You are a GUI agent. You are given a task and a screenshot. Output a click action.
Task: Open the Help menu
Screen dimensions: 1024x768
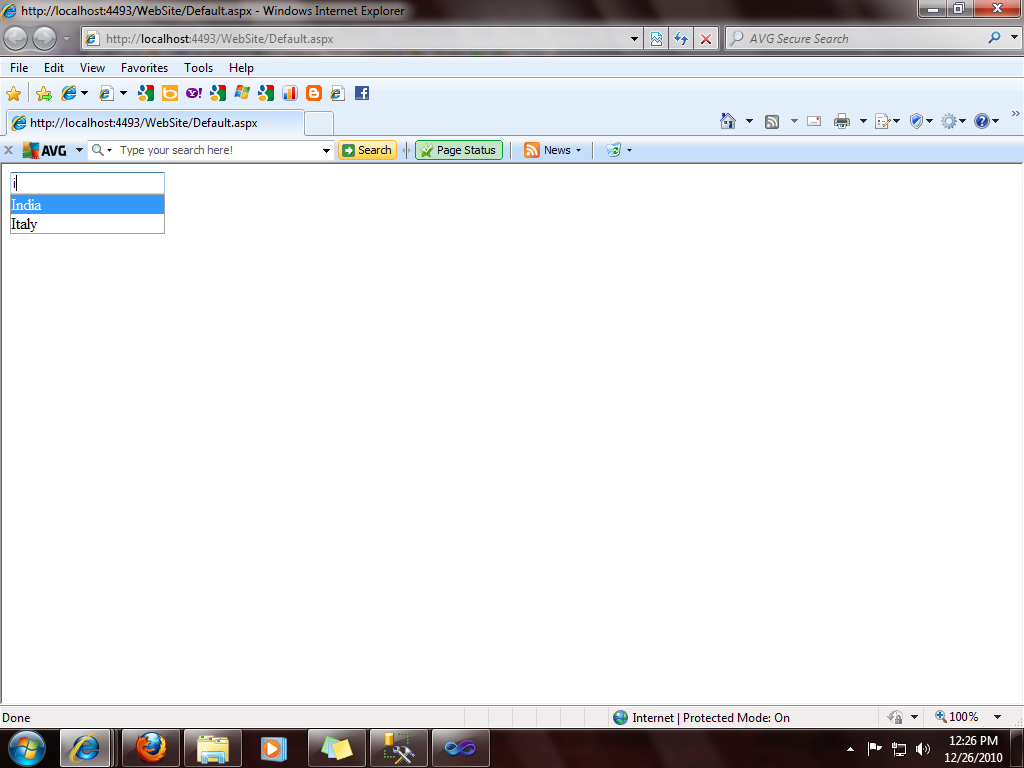tap(241, 68)
